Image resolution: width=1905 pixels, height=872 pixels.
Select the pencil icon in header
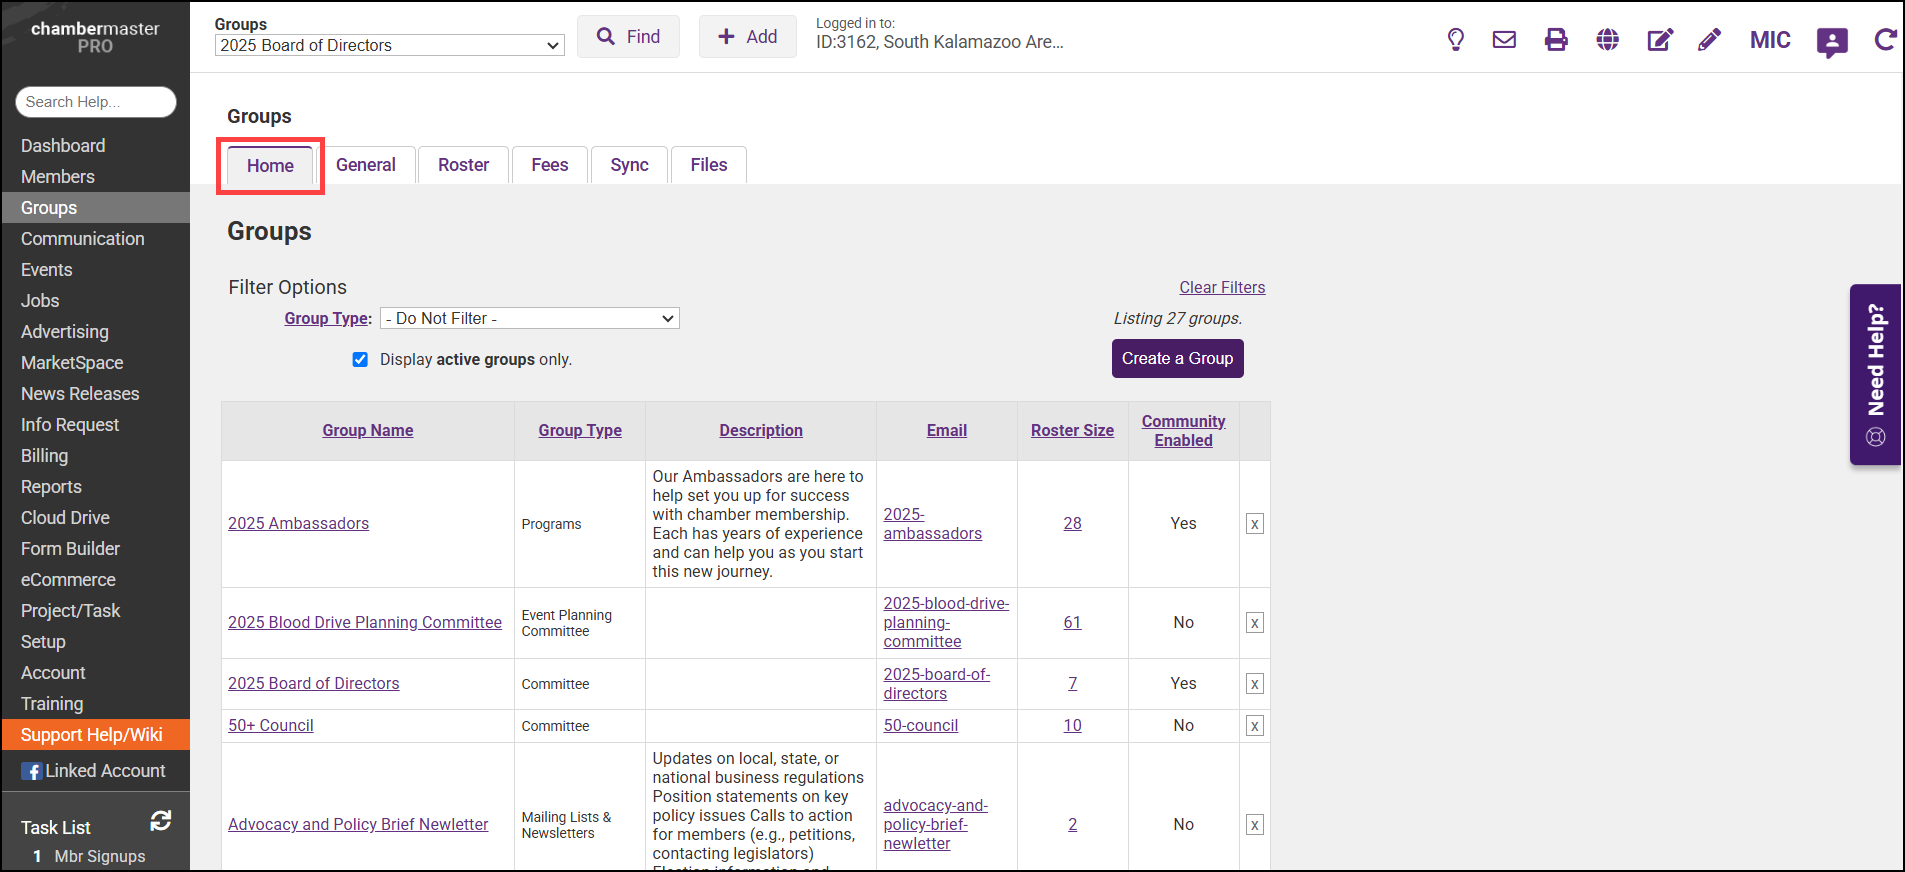pyautogui.click(x=1709, y=40)
